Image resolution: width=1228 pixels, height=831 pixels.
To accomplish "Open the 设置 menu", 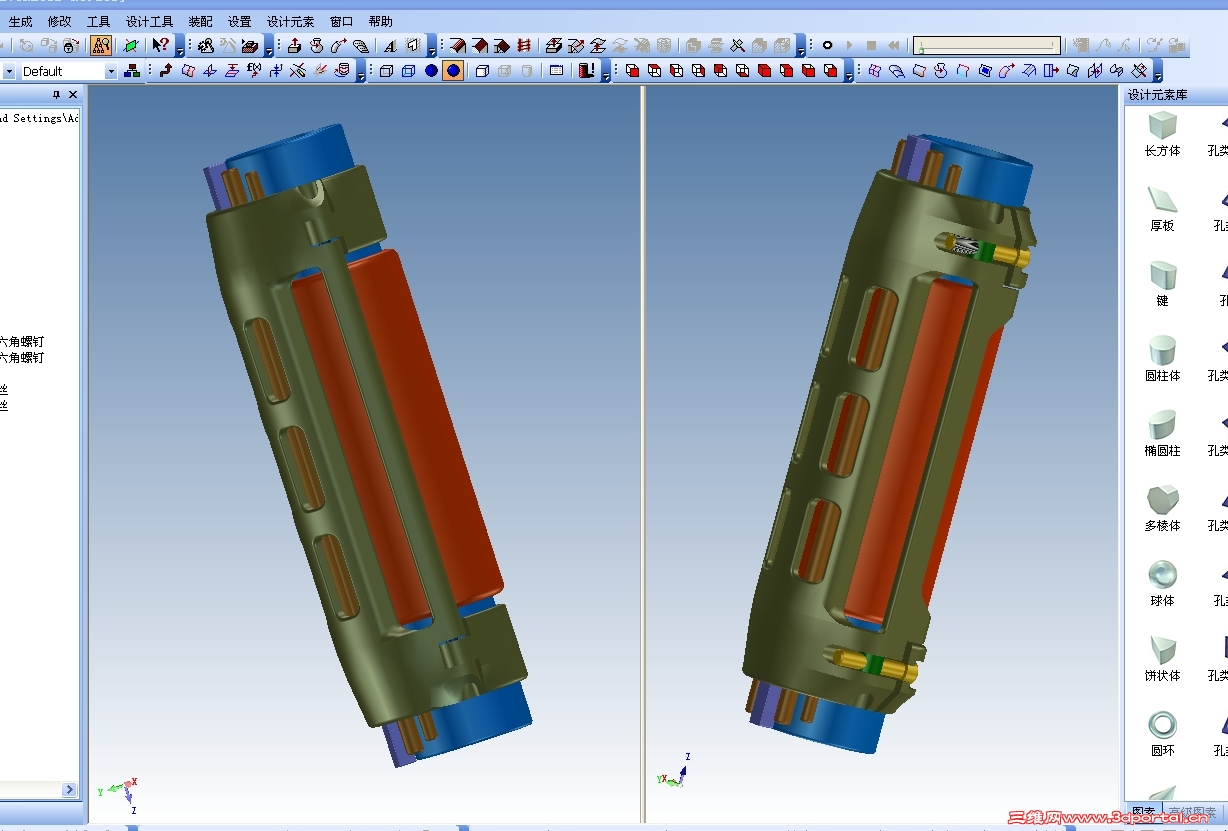I will click(239, 21).
